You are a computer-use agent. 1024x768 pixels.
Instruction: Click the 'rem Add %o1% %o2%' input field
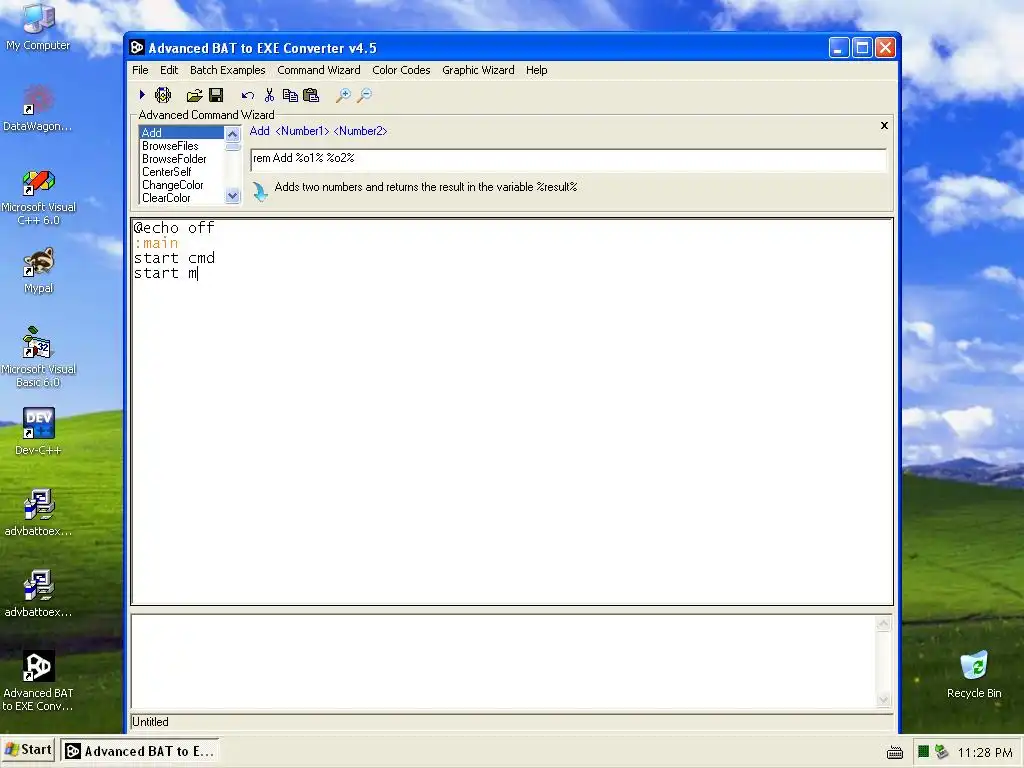click(x=568, y=159)
